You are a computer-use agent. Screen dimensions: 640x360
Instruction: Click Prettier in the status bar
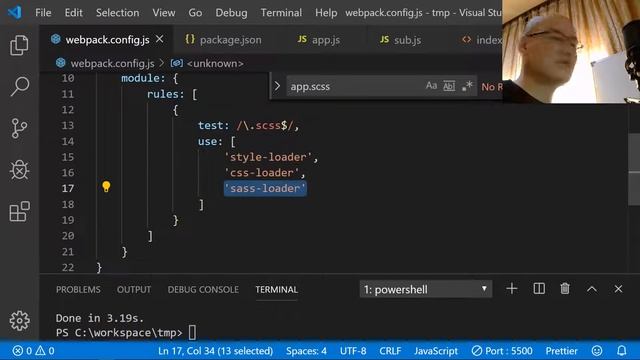(x=561, y=351)
